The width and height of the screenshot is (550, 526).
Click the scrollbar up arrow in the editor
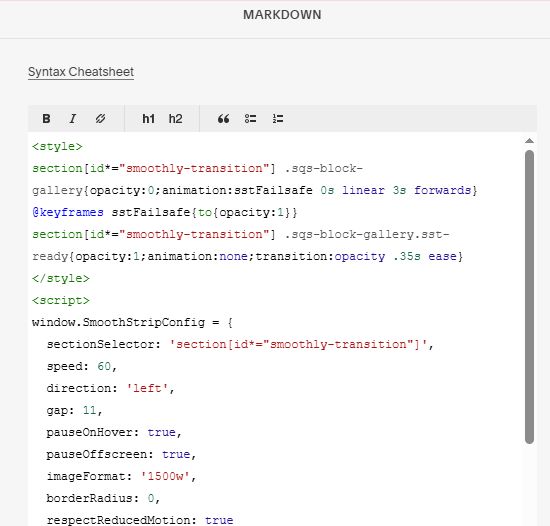point(529,141)
